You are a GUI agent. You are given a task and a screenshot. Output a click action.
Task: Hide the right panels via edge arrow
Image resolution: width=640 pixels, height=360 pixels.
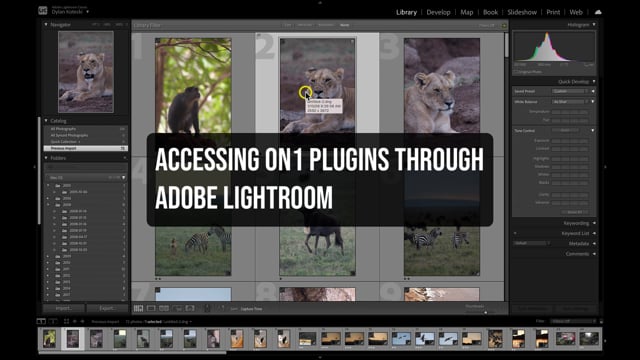[605, 167]
